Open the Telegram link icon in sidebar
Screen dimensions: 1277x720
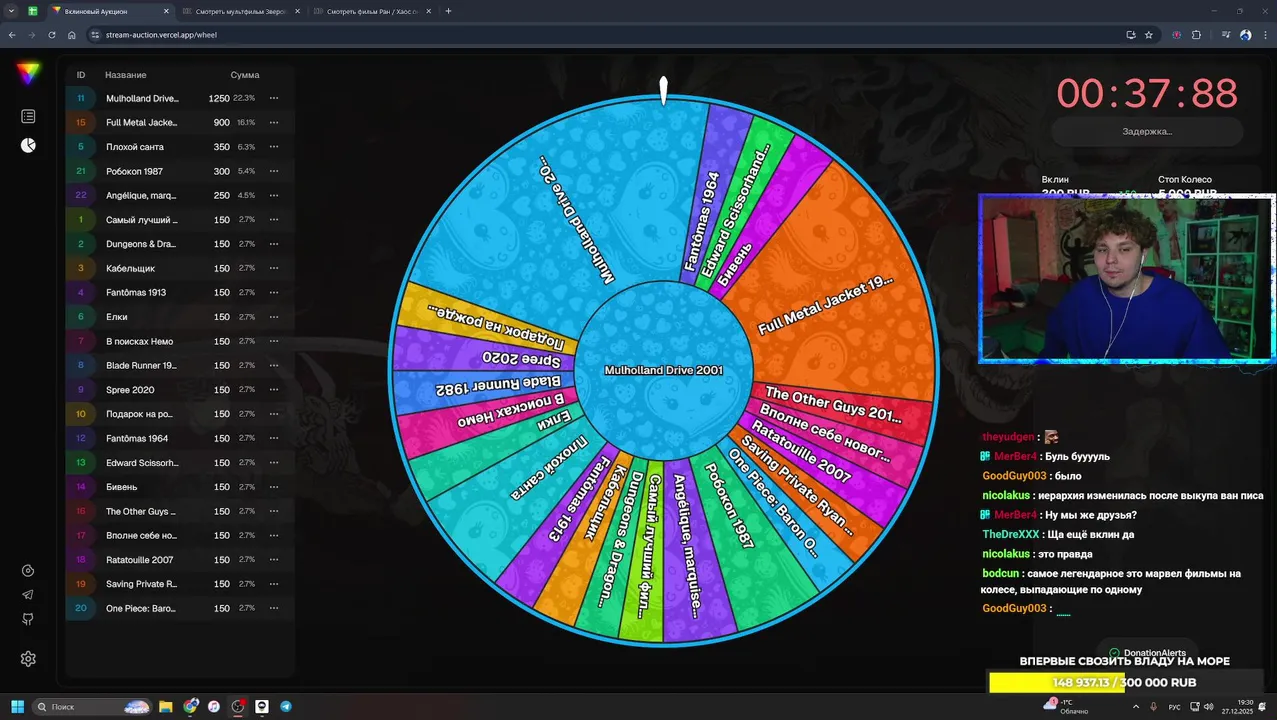click(28, 594)
